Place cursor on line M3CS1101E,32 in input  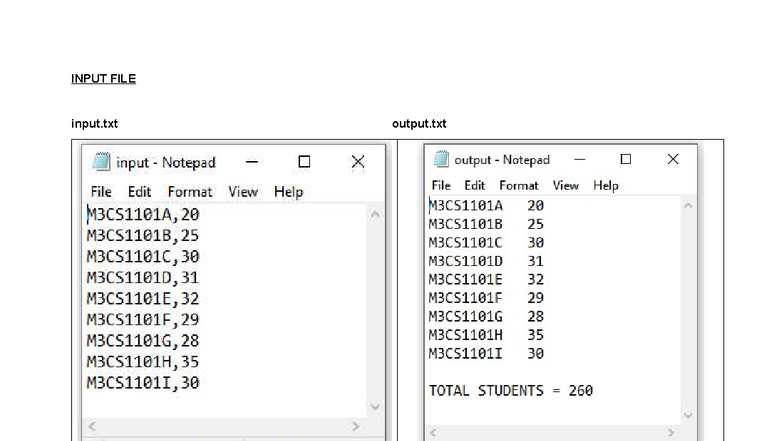143,299
